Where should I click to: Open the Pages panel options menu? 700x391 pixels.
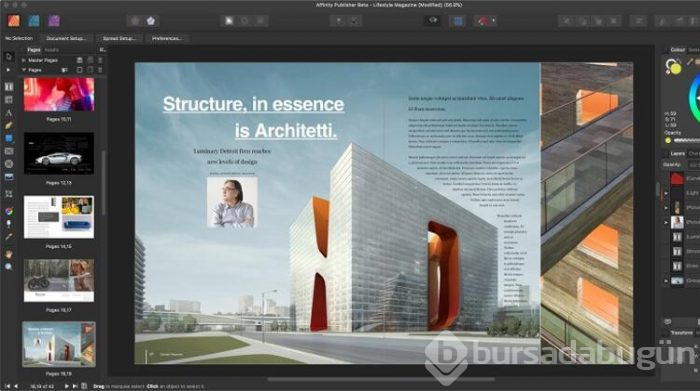(103, 50)
